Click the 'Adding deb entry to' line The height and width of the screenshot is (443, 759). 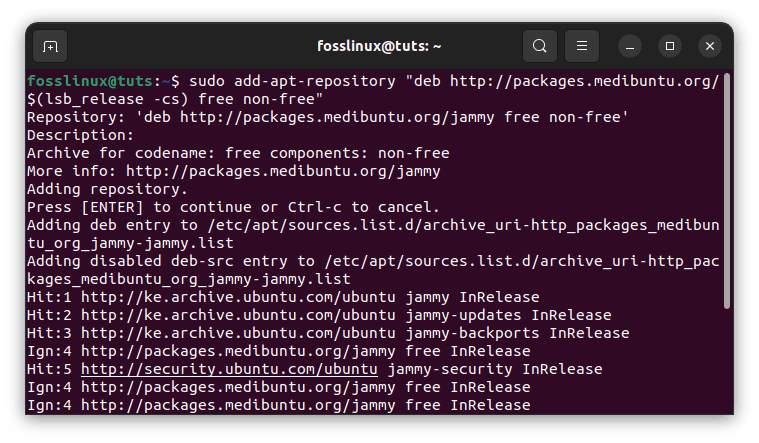pyautogui.click(x=373, y=225)
